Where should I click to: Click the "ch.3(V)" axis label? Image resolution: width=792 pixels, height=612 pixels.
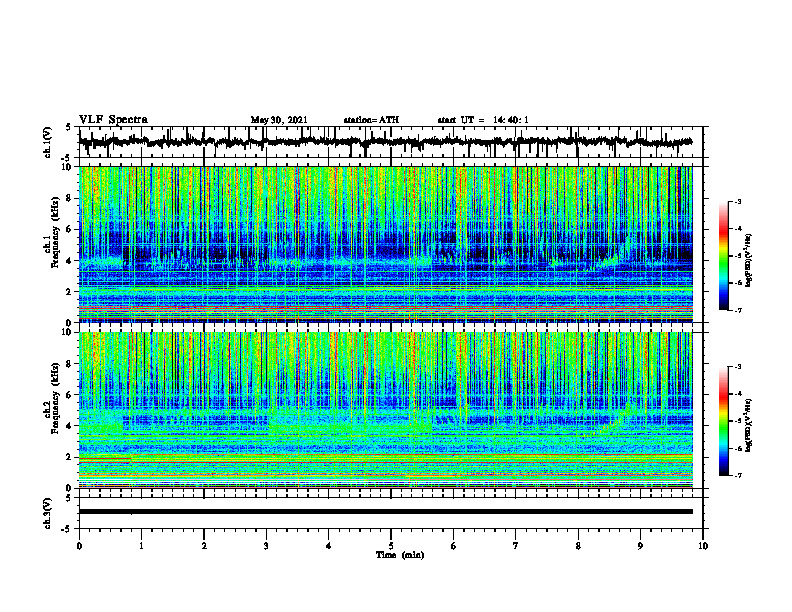pyautogui.click(x=48, y=514)
